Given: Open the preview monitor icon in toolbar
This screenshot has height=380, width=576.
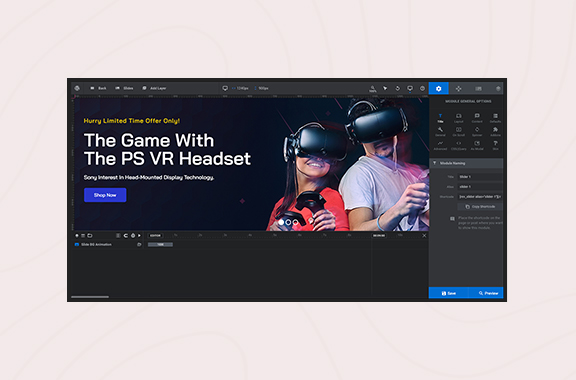Looking at the screenshot, I should (x=410, y=88).
